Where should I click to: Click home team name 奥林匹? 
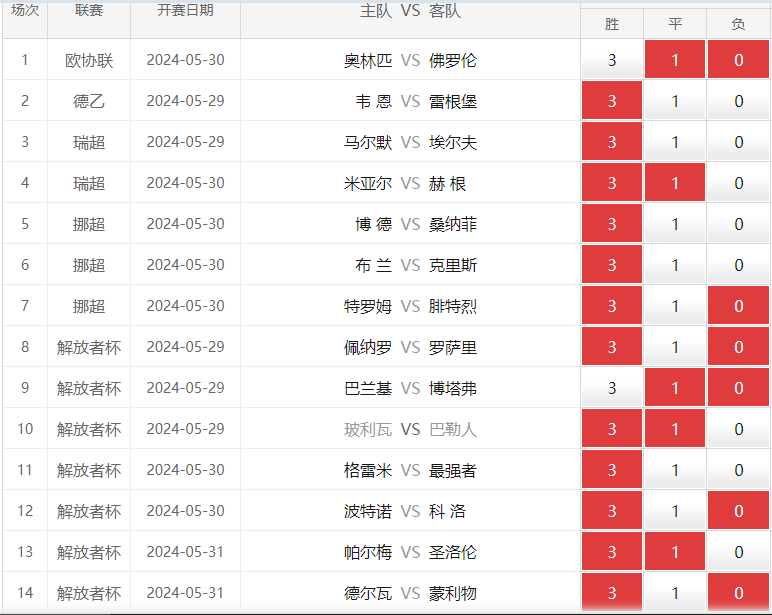pyautogui.click(x=368, y=61)
